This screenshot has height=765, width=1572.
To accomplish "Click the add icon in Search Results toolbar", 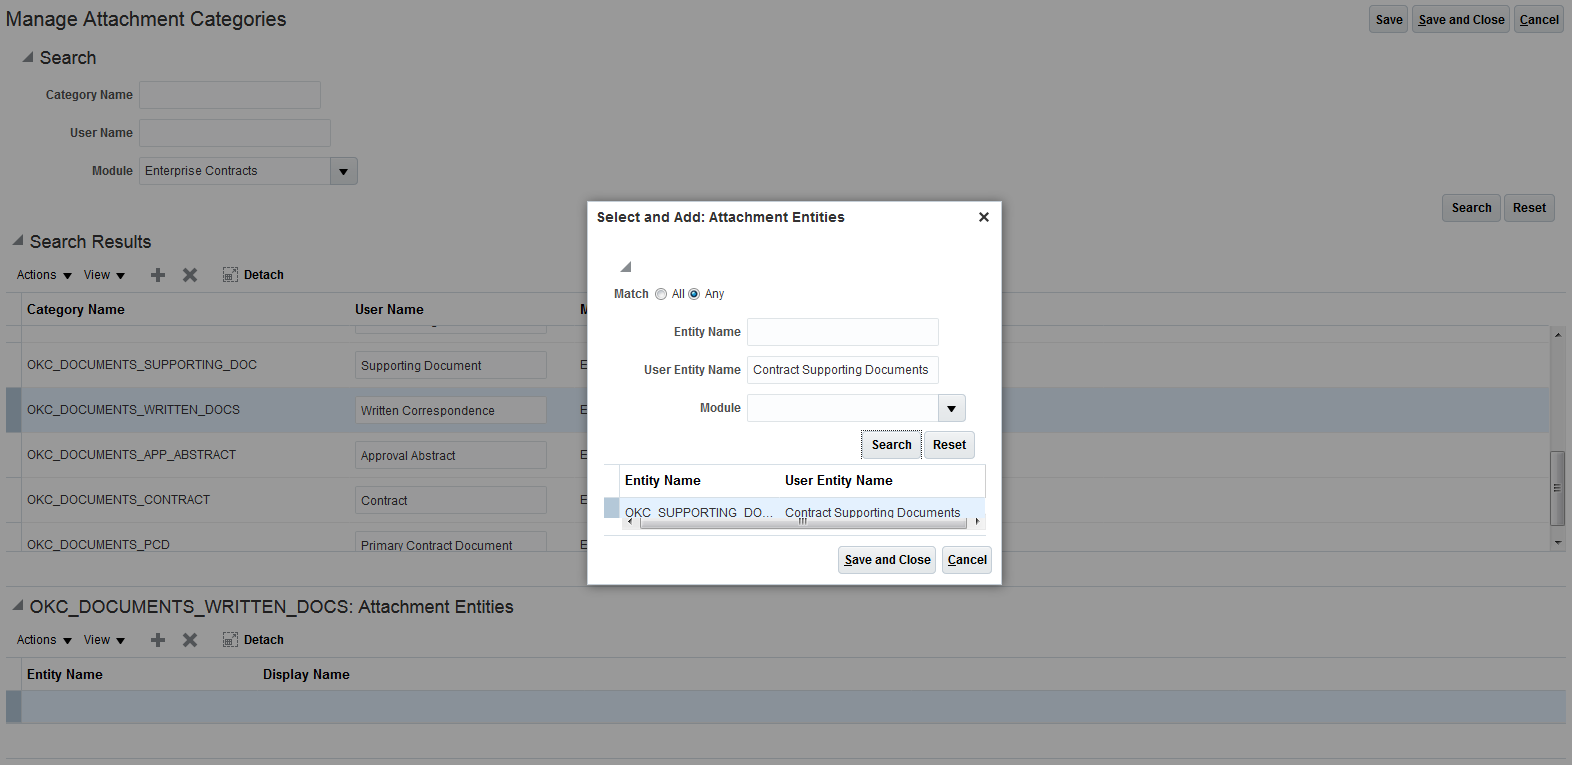I will coord(158,275).
